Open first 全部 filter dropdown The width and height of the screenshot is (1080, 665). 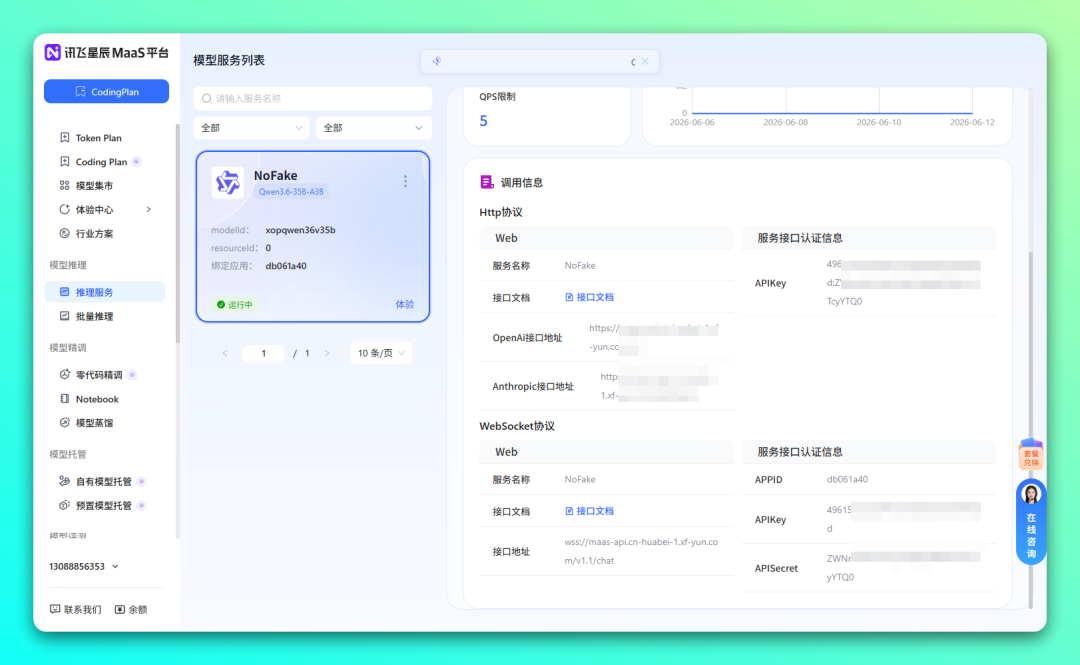click(x=251, y=128)
